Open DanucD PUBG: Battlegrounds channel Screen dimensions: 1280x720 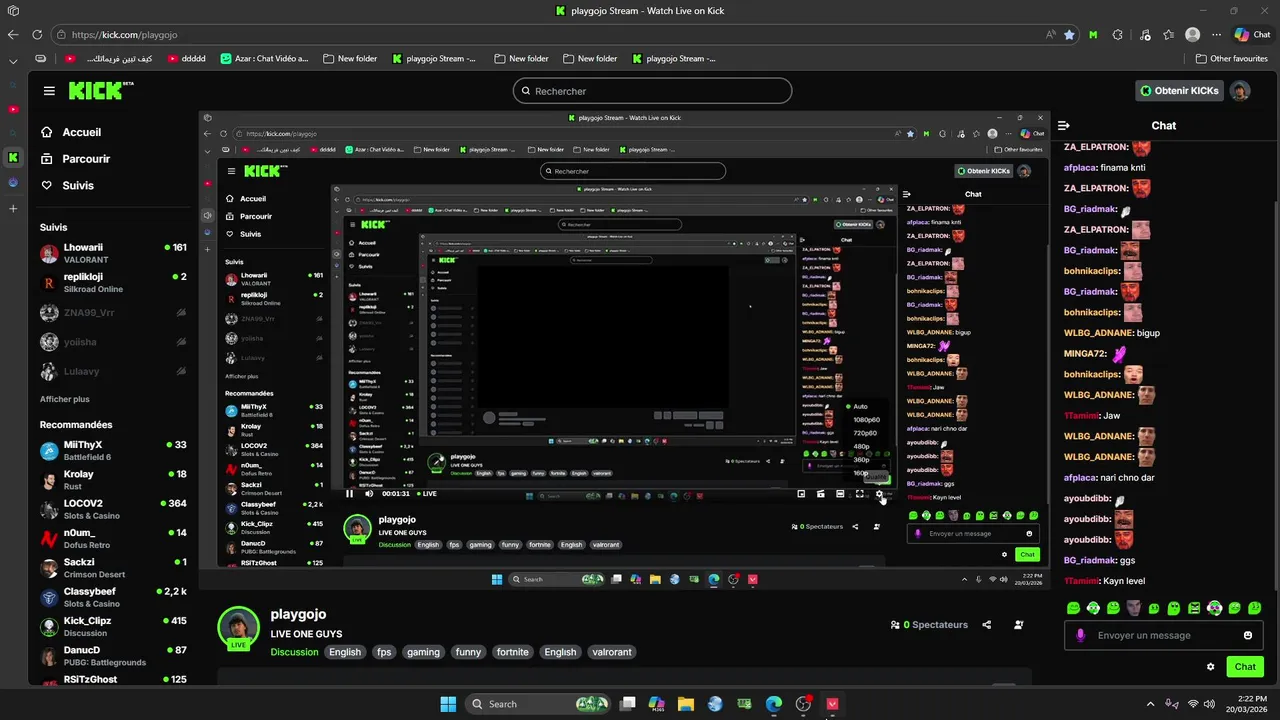[x=113, y=656]
